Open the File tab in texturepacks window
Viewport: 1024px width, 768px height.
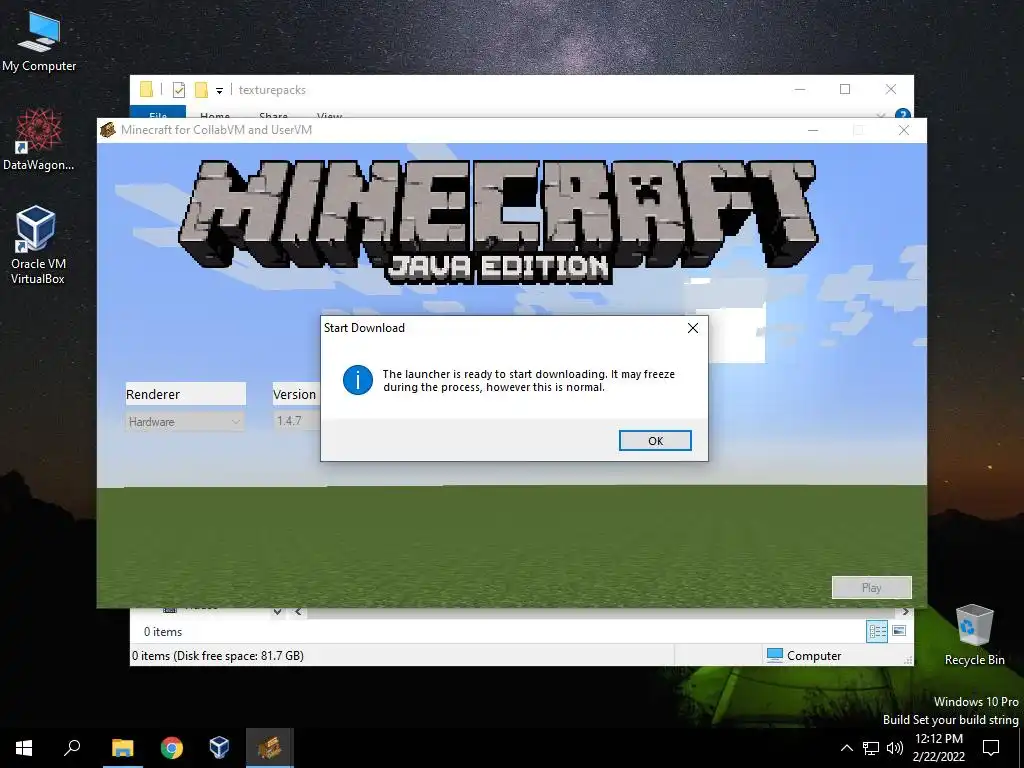[158, 112]
